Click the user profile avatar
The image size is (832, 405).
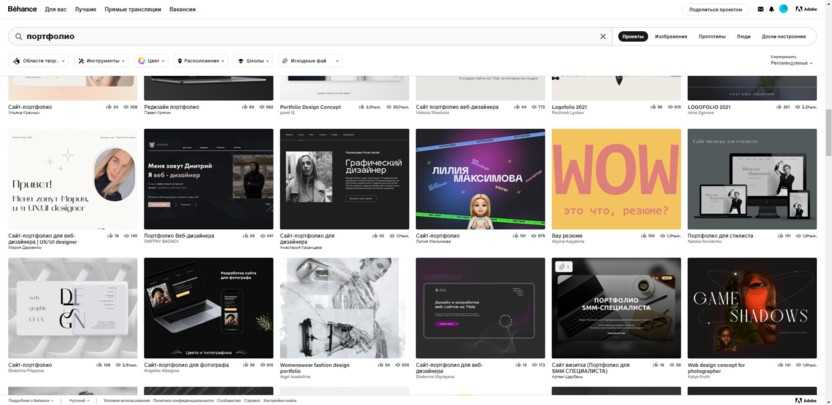(784, 9)
